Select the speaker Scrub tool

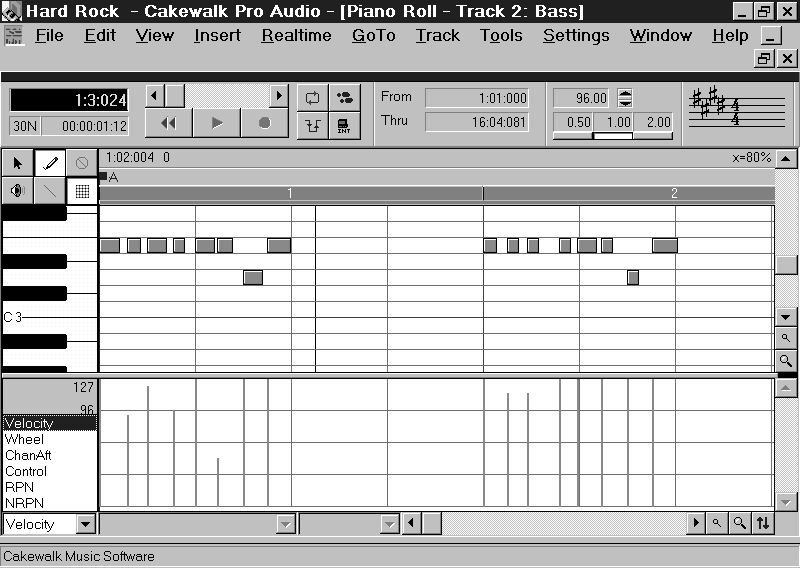[x=18, y=191]
